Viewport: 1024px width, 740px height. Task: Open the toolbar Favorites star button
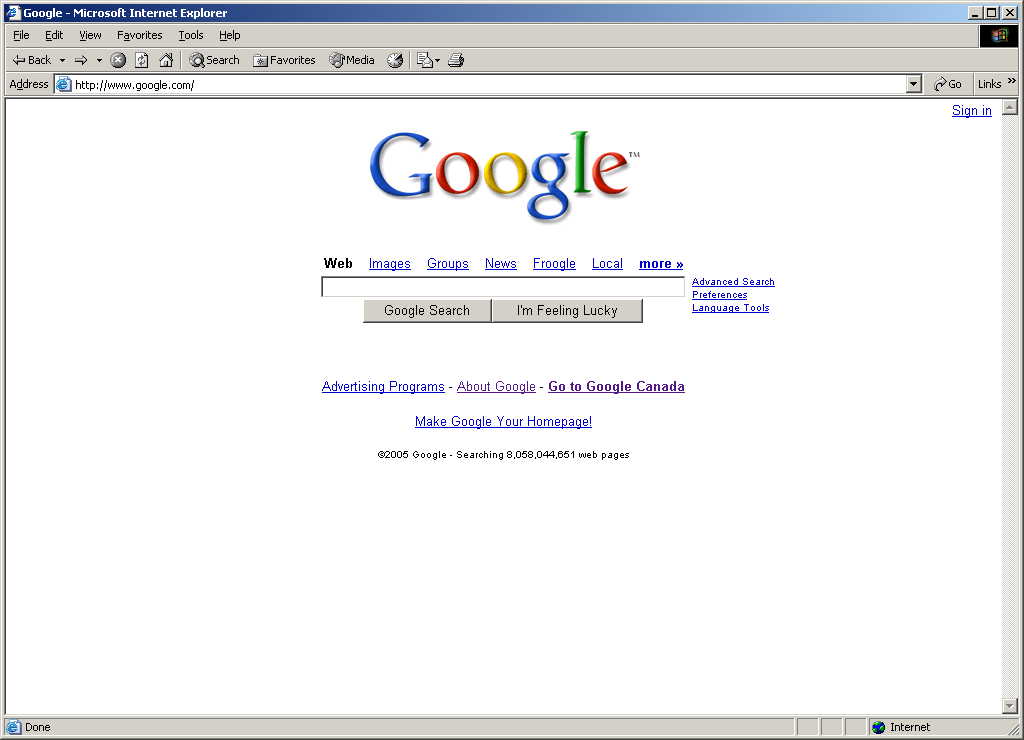pyautogui.click(x=284, y=60)
